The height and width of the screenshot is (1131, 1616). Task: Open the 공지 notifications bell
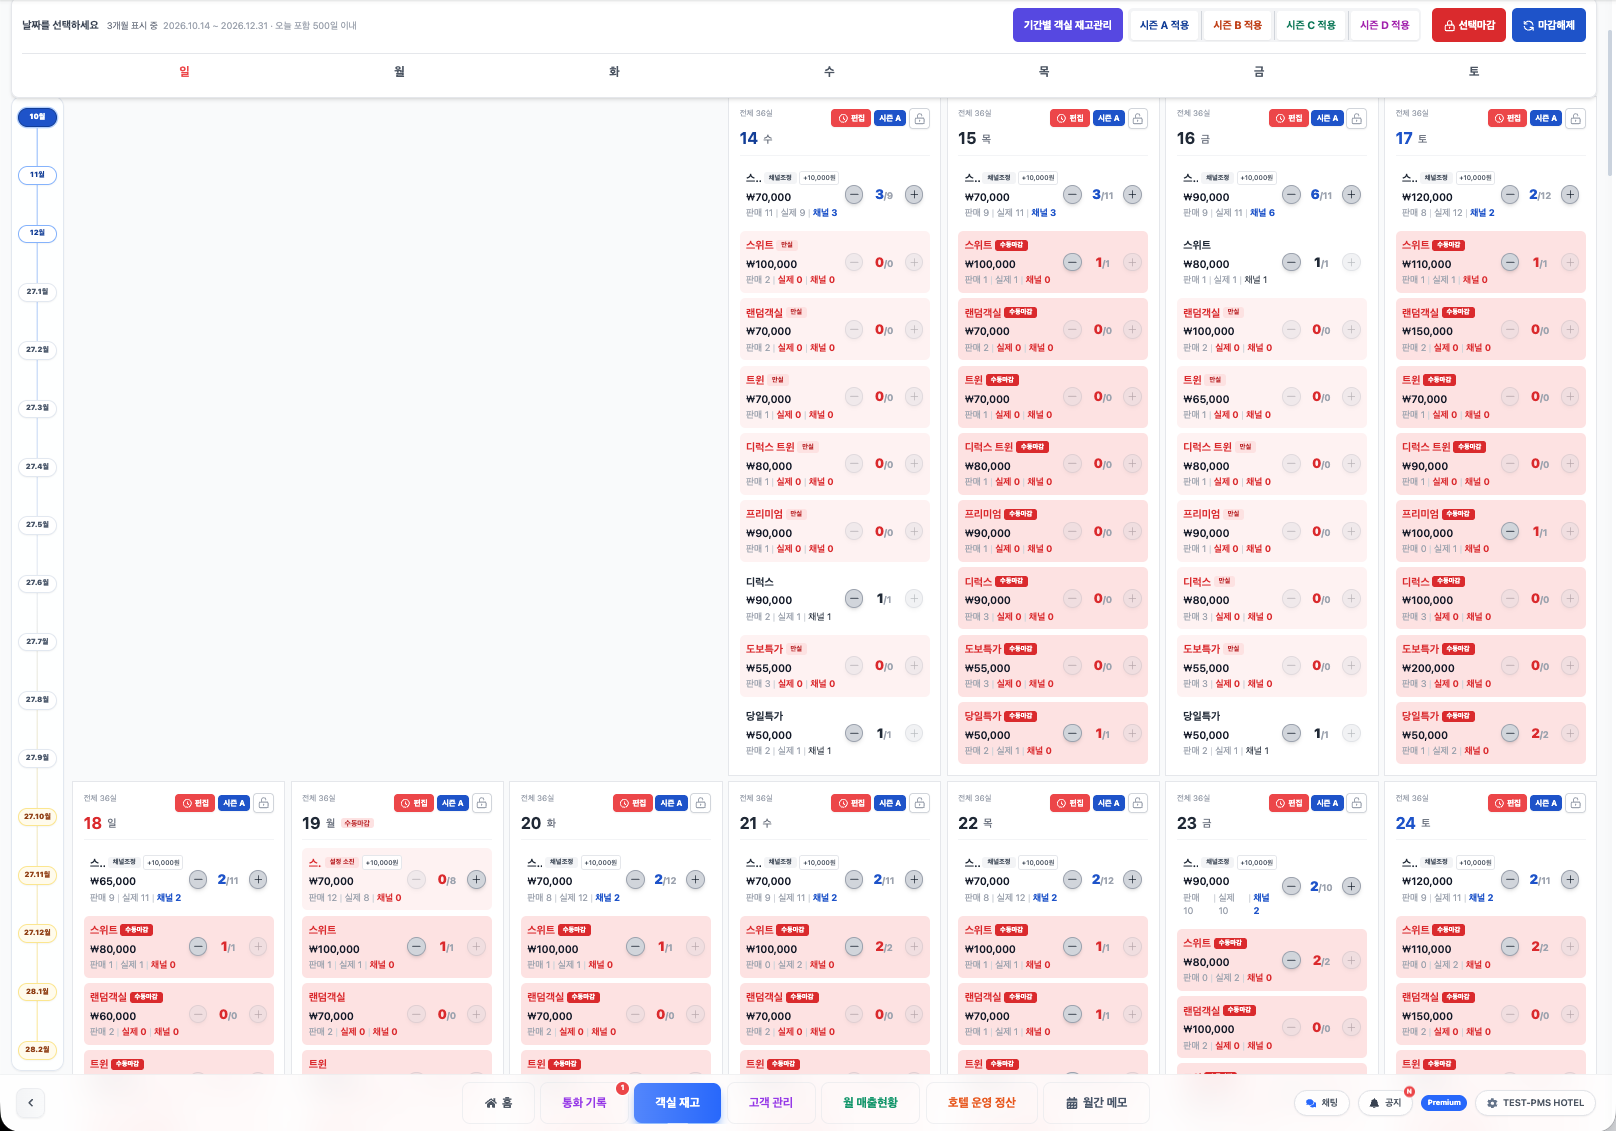[1385, 1103]
